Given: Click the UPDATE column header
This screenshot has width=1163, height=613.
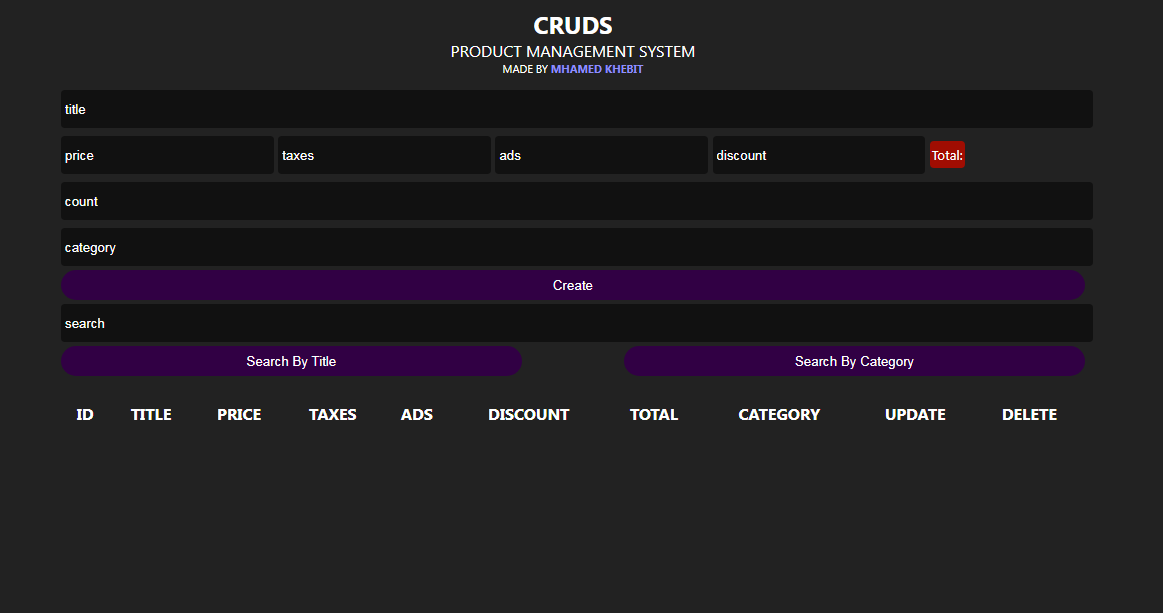Looking at the screenshot, I should pos(915,415).
